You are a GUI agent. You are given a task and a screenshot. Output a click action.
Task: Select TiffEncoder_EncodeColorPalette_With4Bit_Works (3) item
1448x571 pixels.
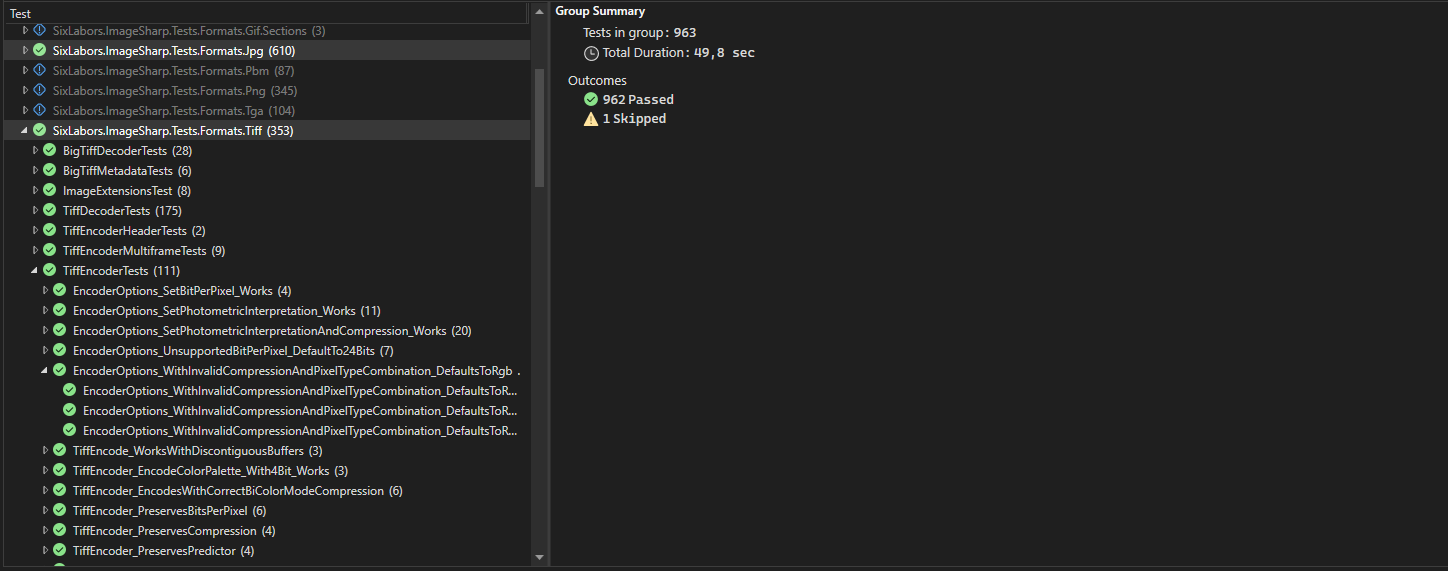(210, 470)
